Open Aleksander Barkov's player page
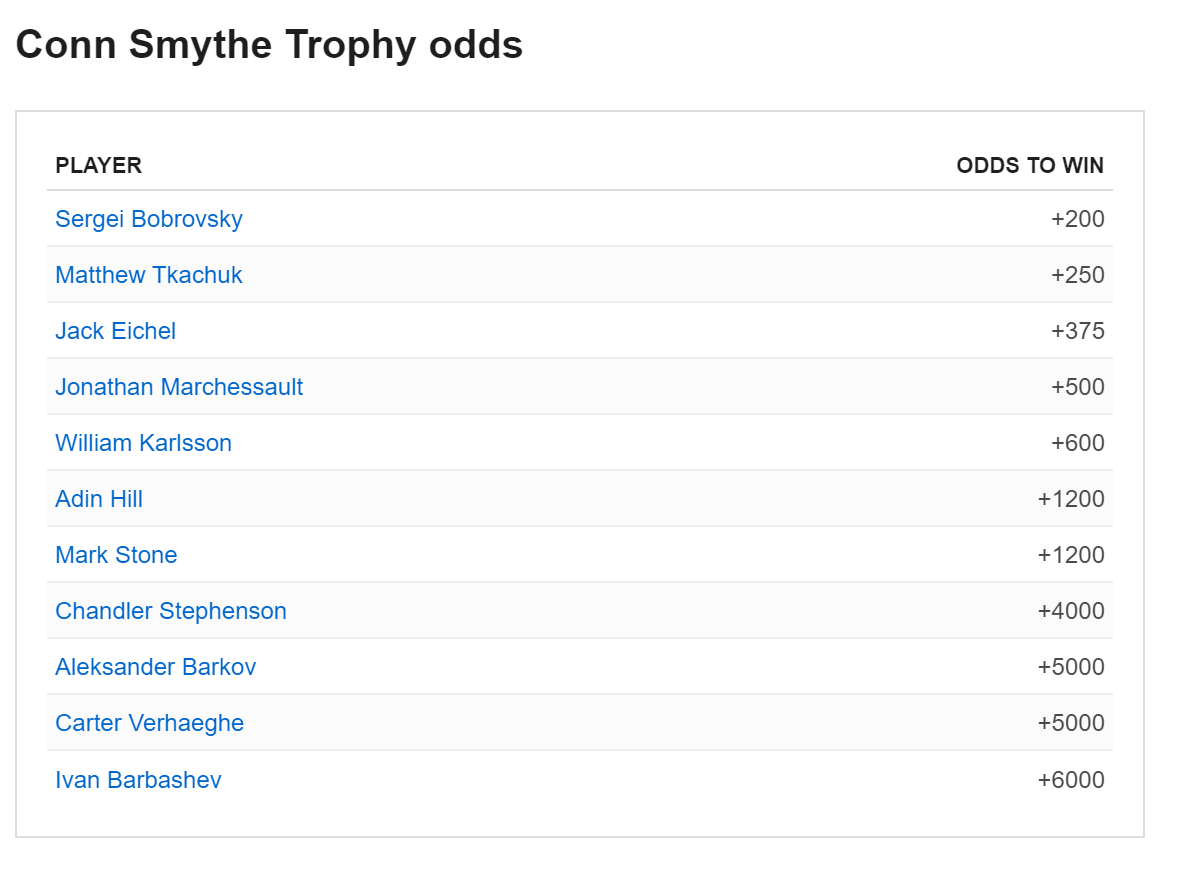Image resolution: width=1199 pixels, height=870 pixels. coord(156,667)
